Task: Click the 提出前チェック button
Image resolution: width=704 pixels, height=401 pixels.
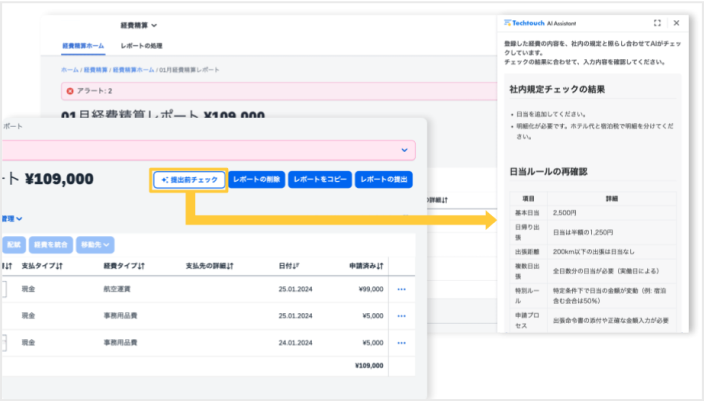Action: point(189,180)
